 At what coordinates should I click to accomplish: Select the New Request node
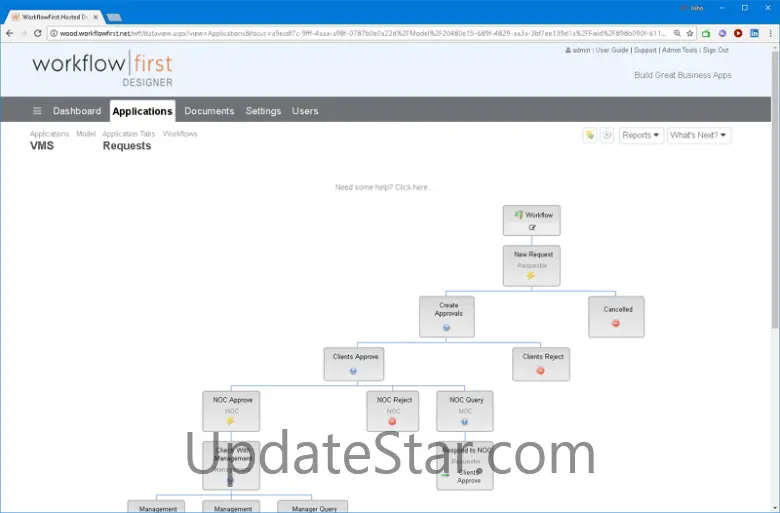pyautogui.click(x=531, y=265)
